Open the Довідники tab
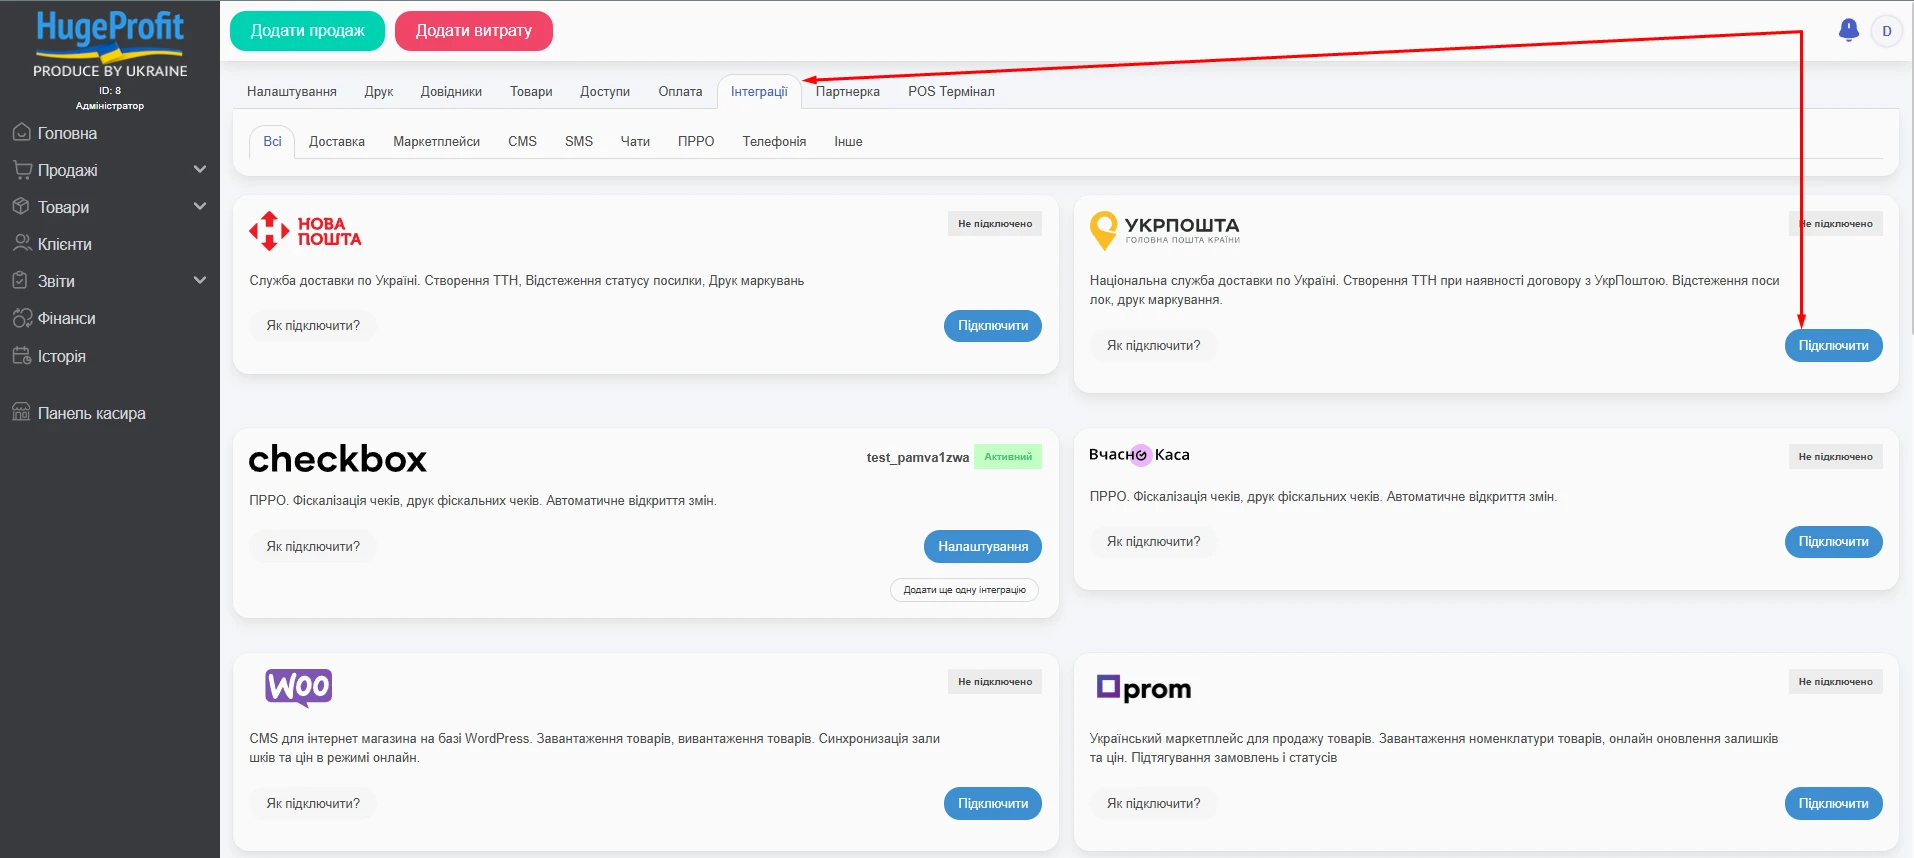The width and height of the screenshot is (1914, 858). (x=451, y=91)
